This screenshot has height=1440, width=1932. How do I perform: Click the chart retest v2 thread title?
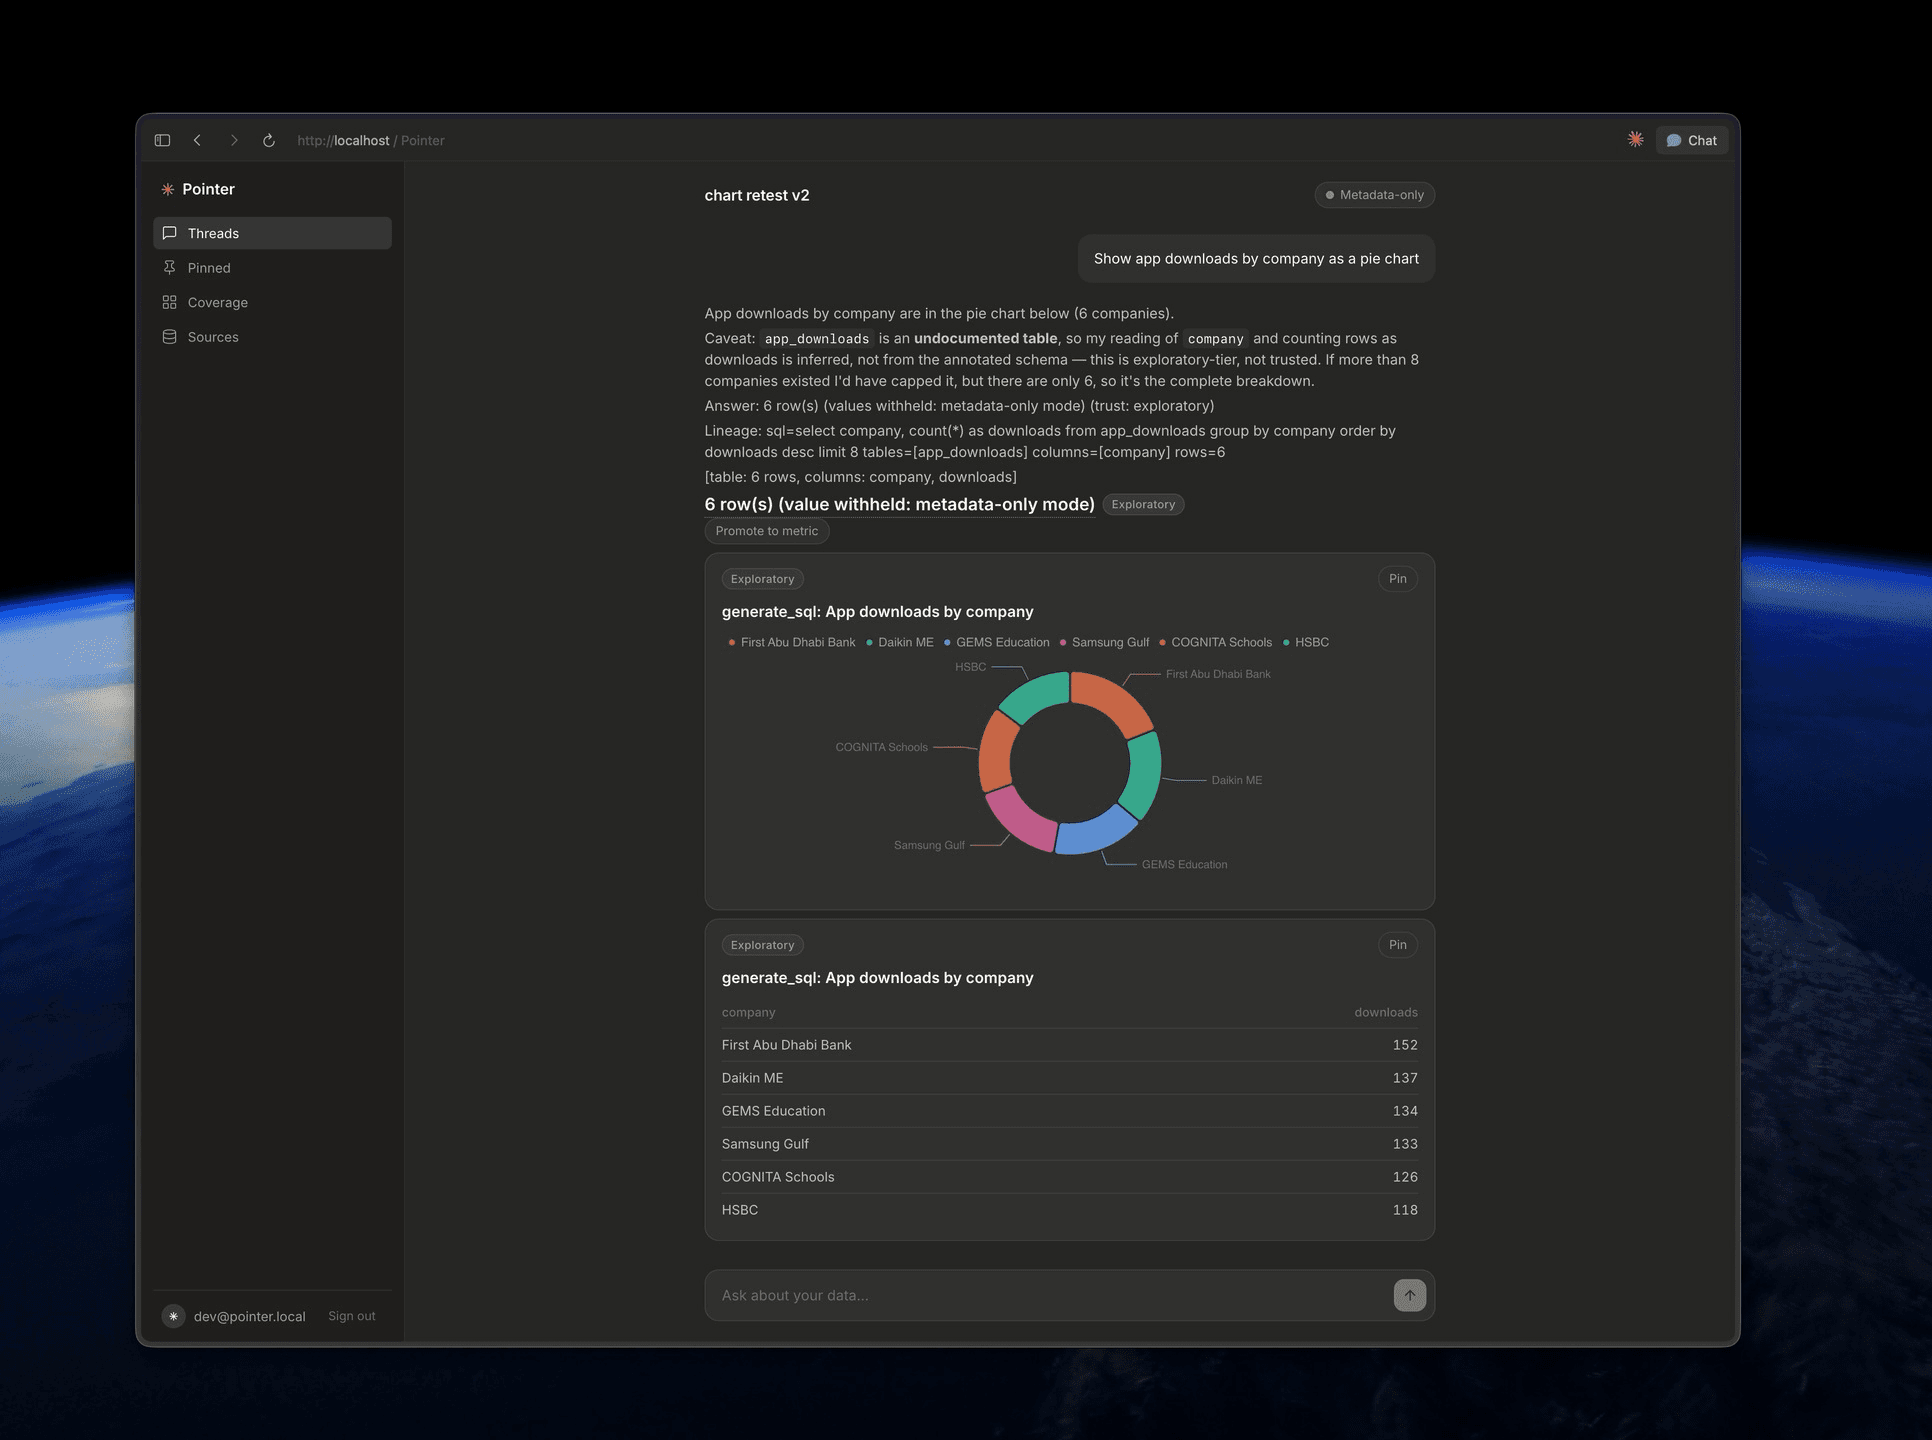(x=757, y=196)
